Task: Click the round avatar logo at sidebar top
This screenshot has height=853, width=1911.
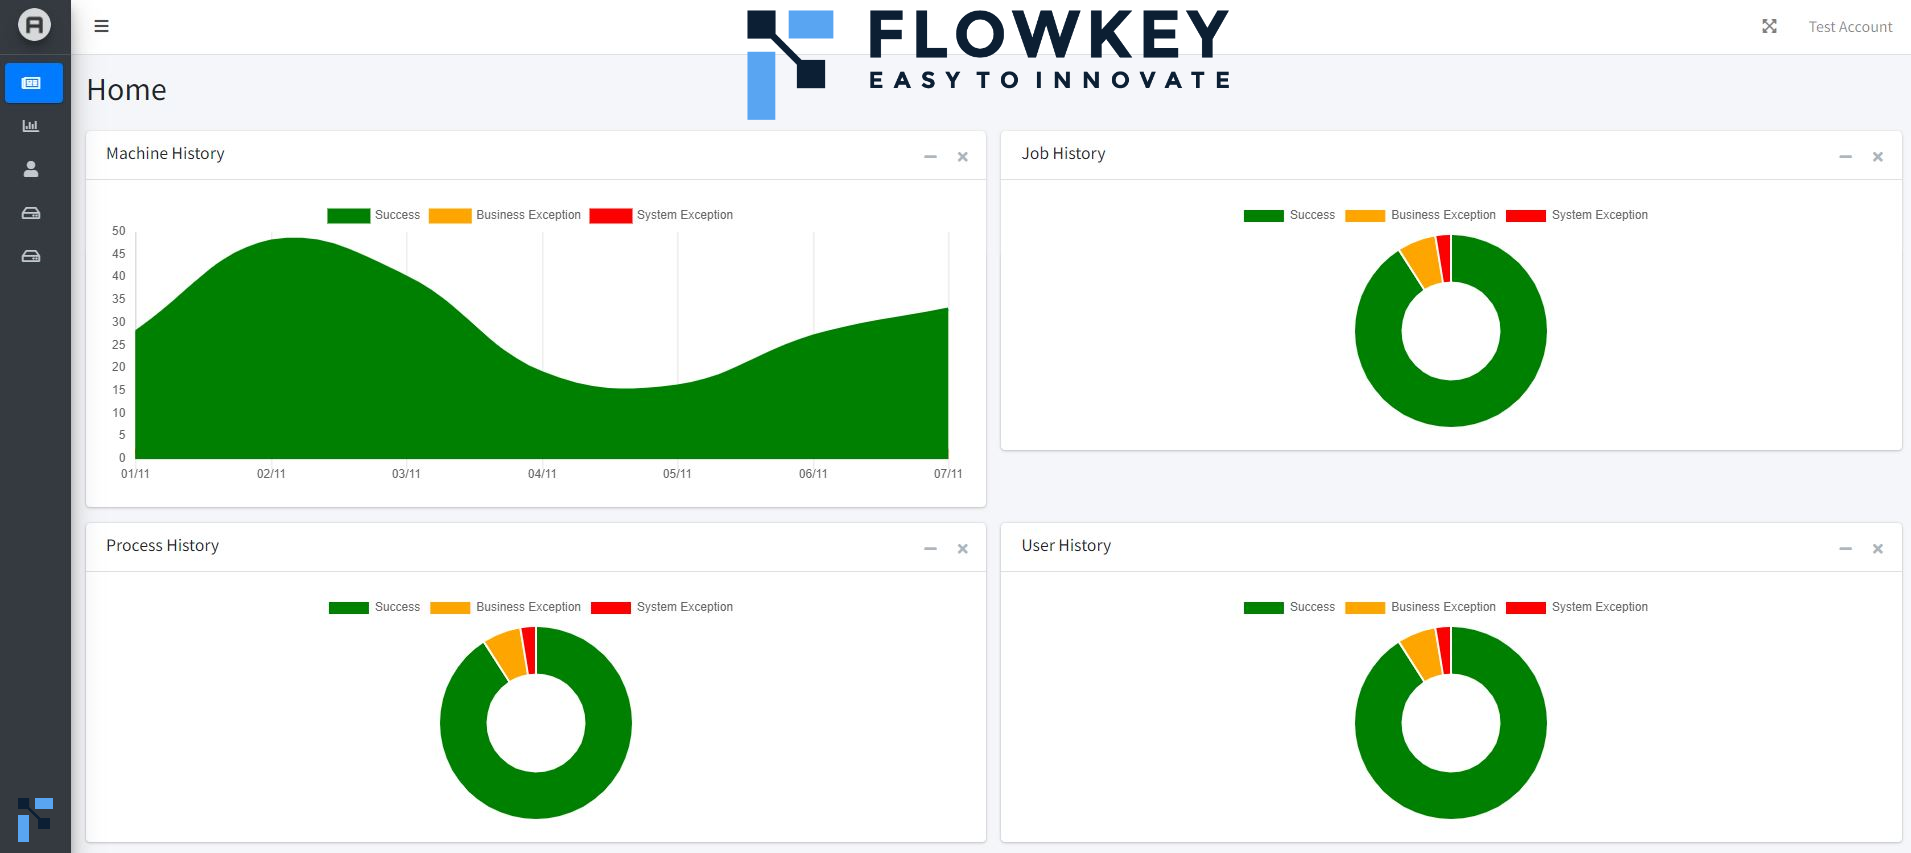Action: 34,25
